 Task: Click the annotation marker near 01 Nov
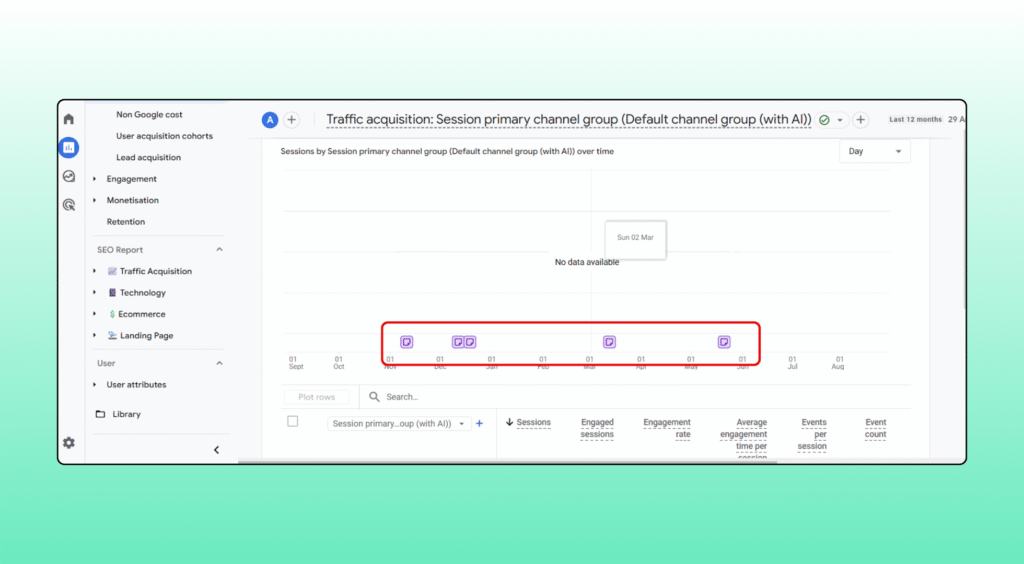407,342
